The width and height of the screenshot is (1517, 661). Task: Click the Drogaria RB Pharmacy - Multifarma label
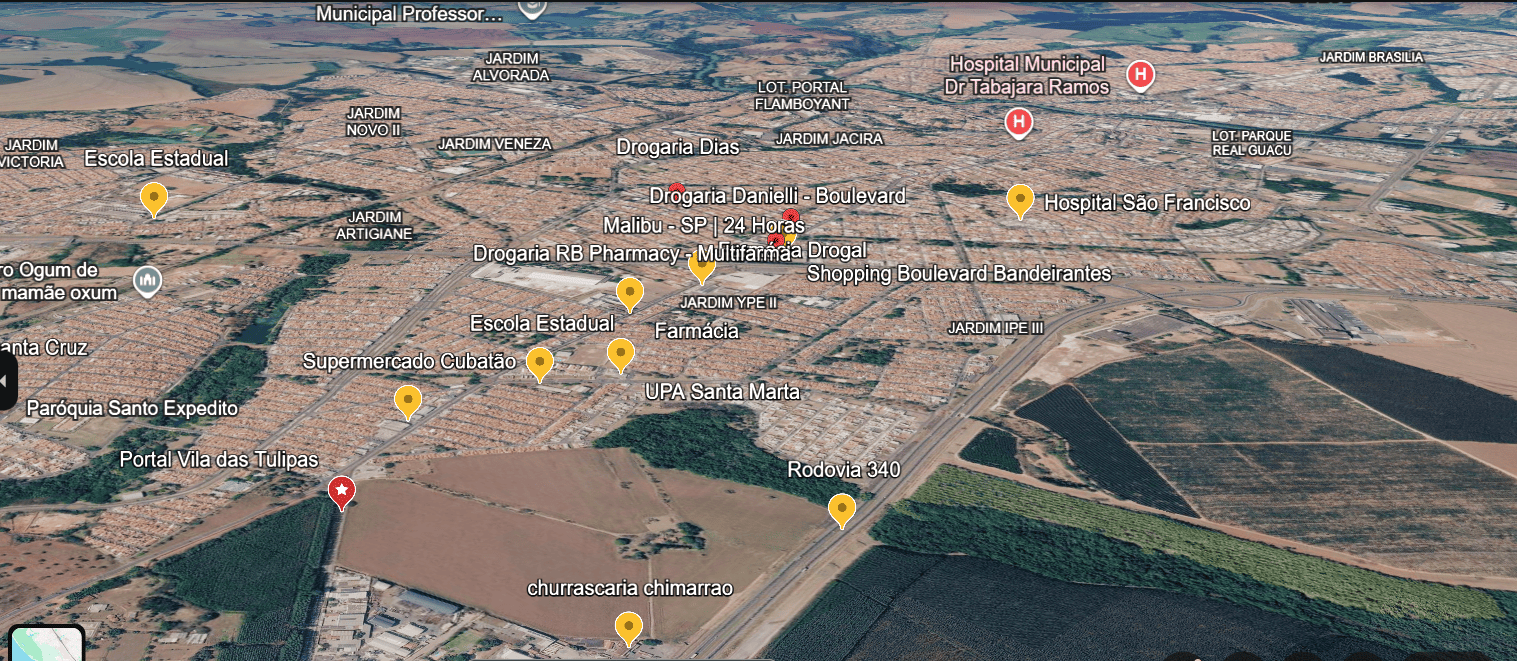[632, 253]
